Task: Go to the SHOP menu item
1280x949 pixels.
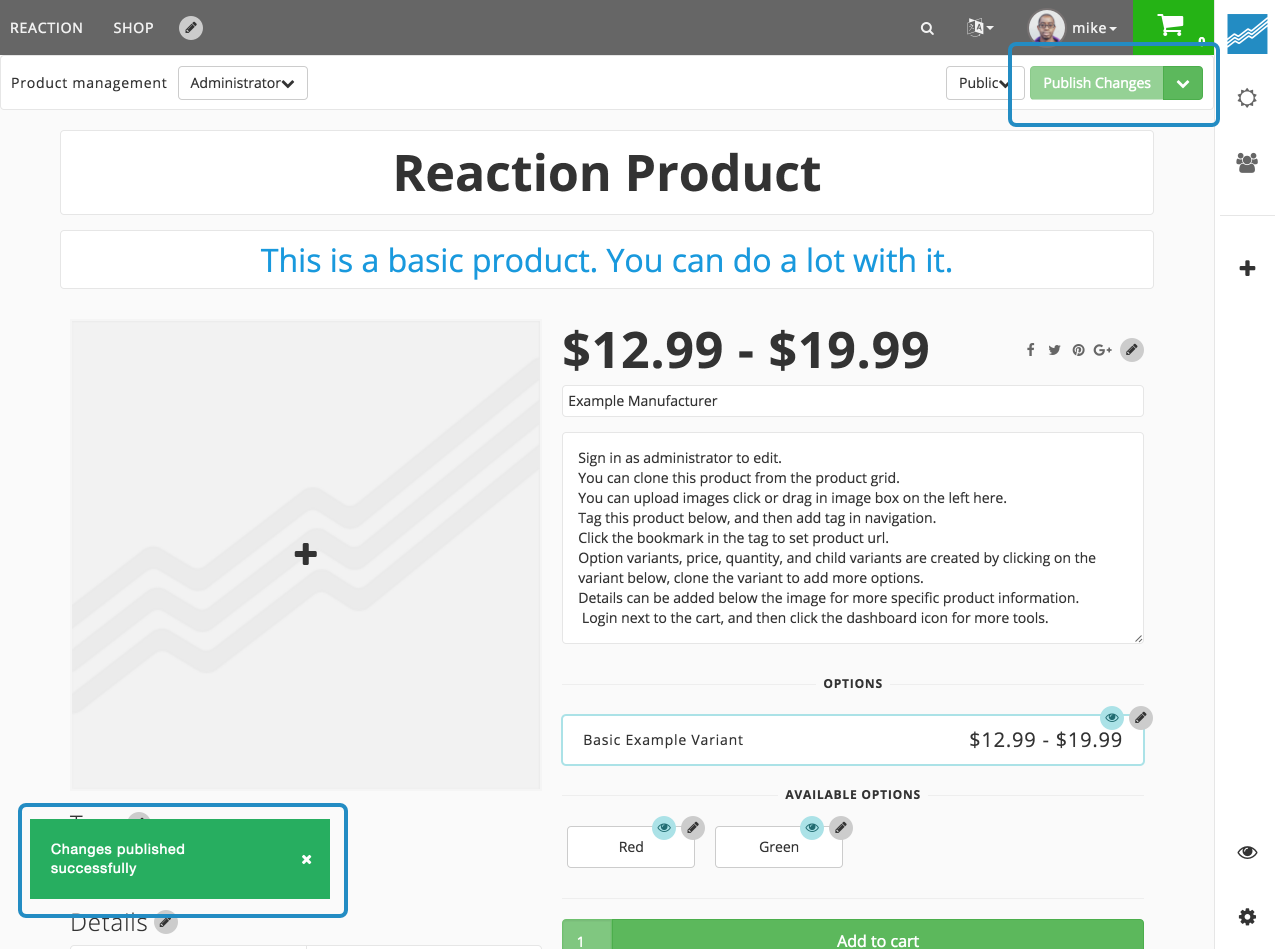Action: coord(133,28)
